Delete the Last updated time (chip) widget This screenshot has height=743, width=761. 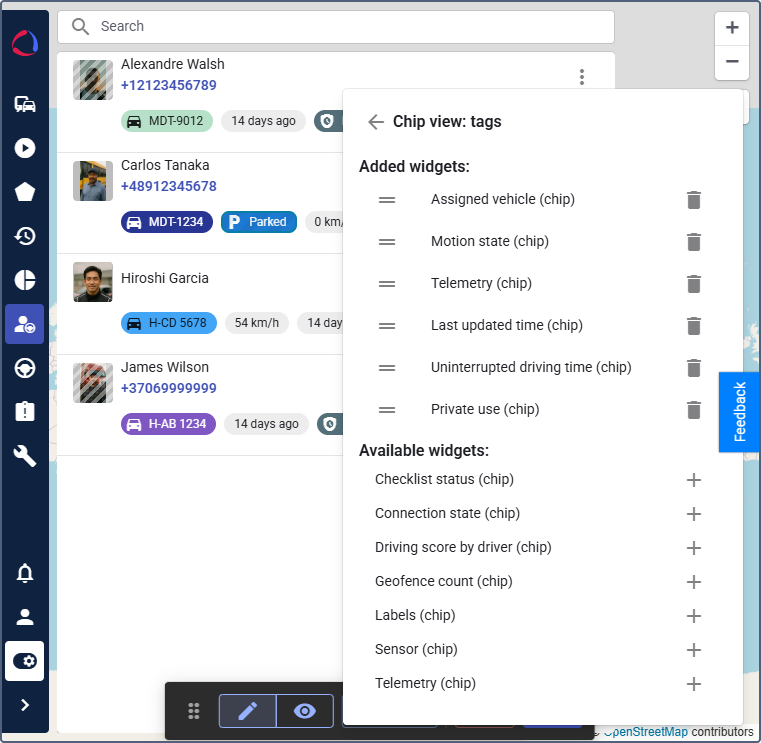[694, 326]
